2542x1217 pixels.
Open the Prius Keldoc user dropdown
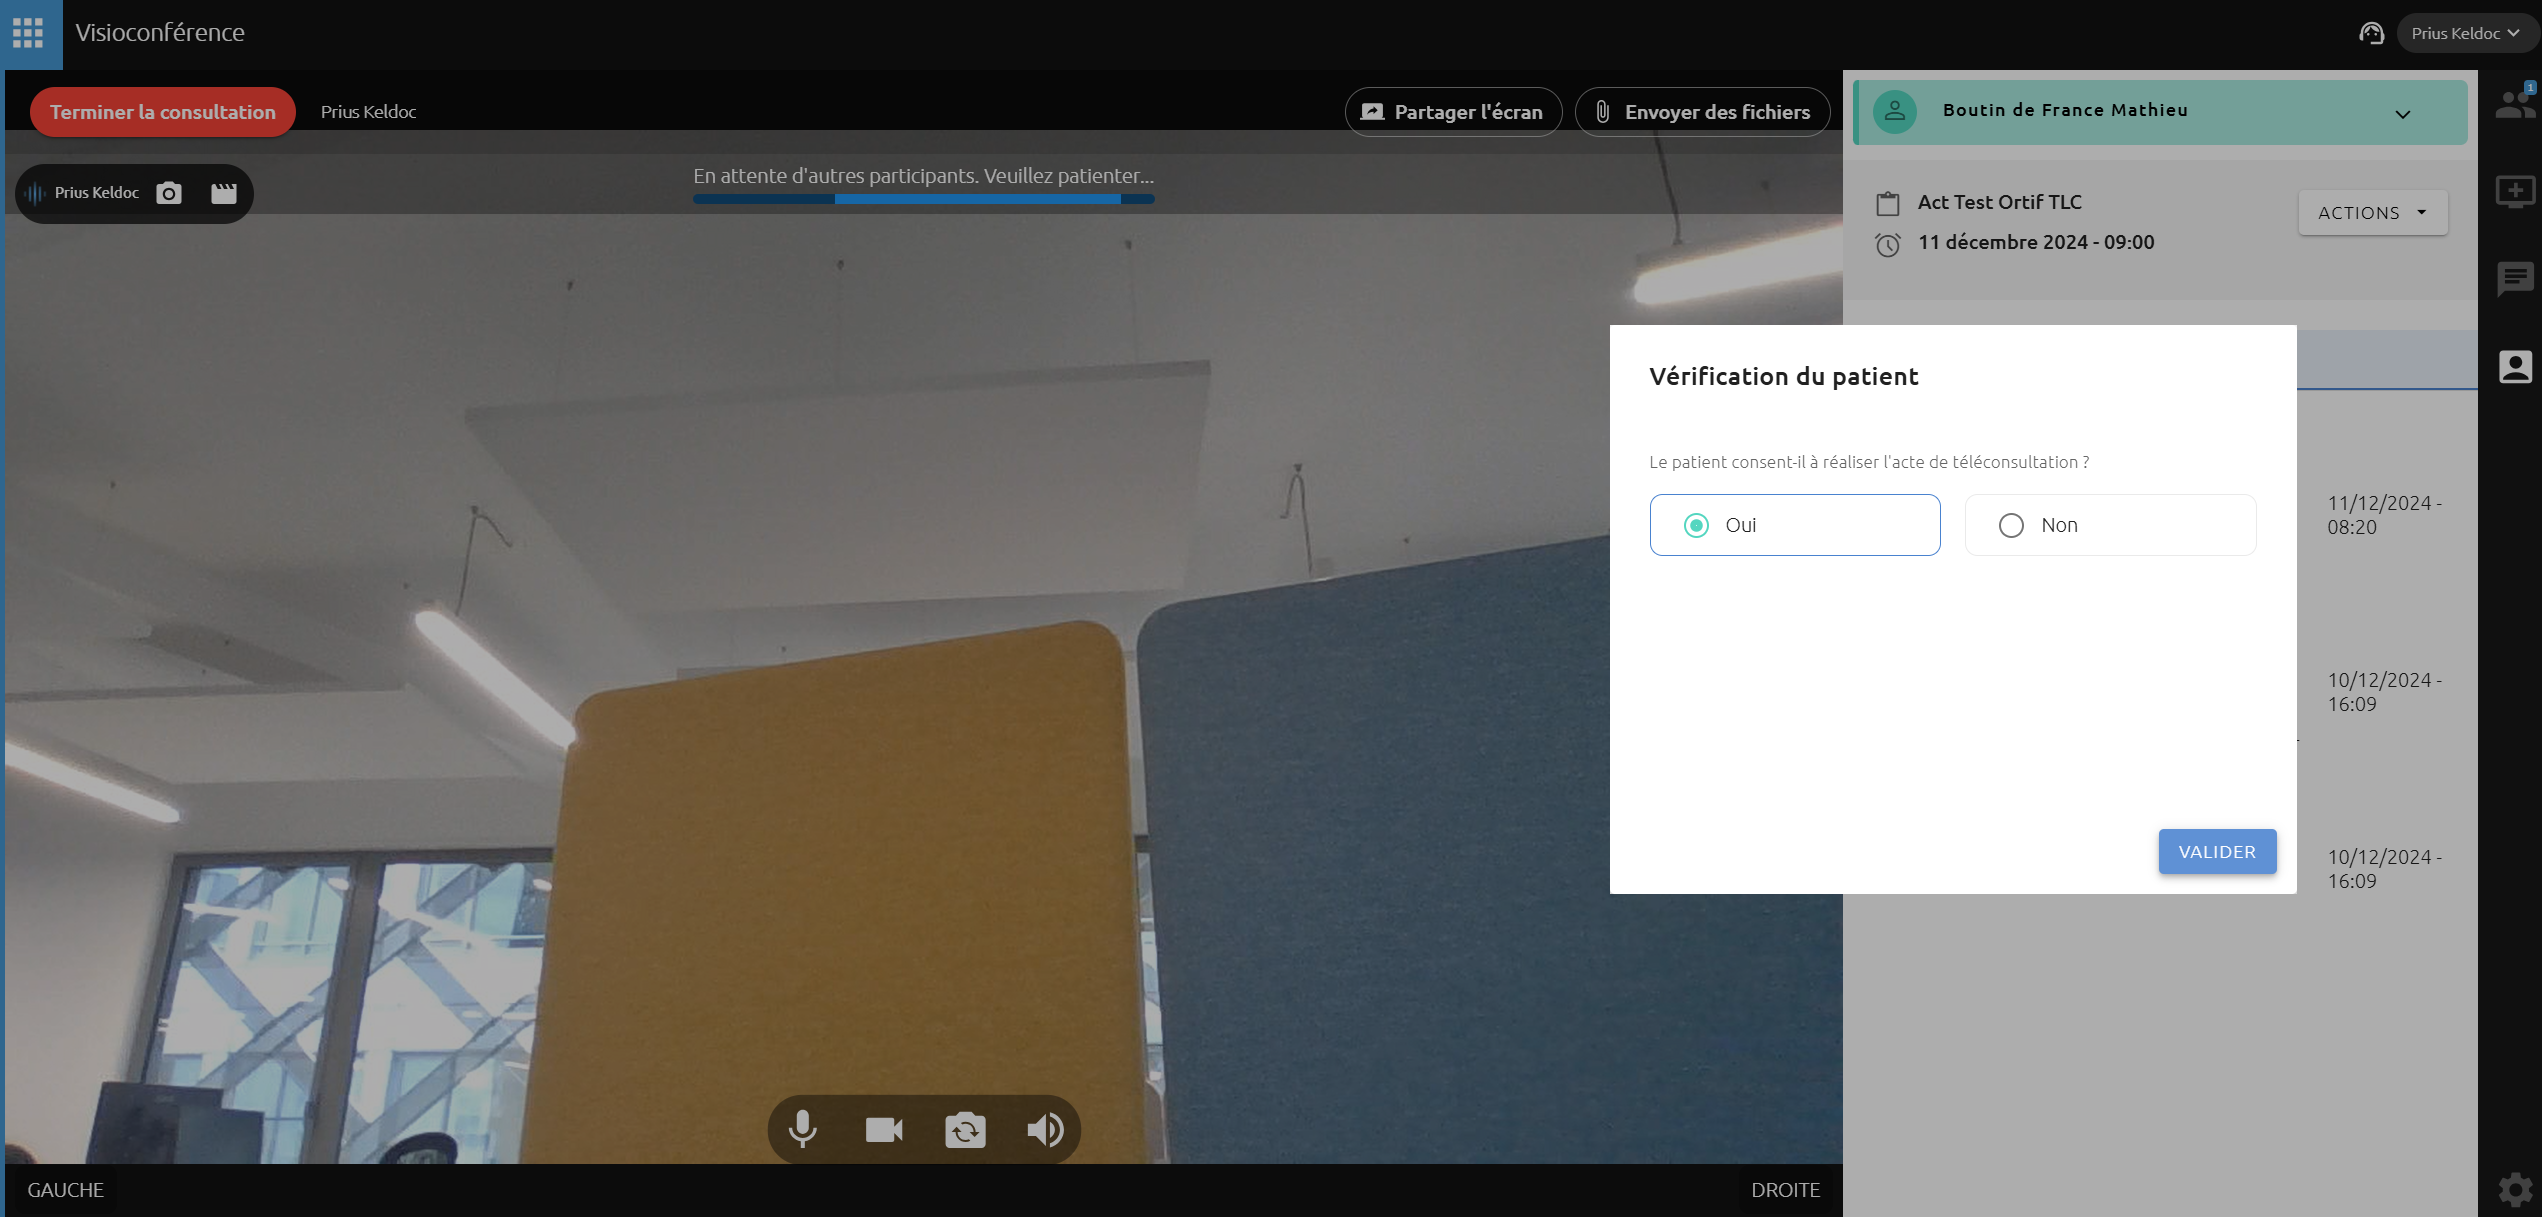tap(2465, 33)
